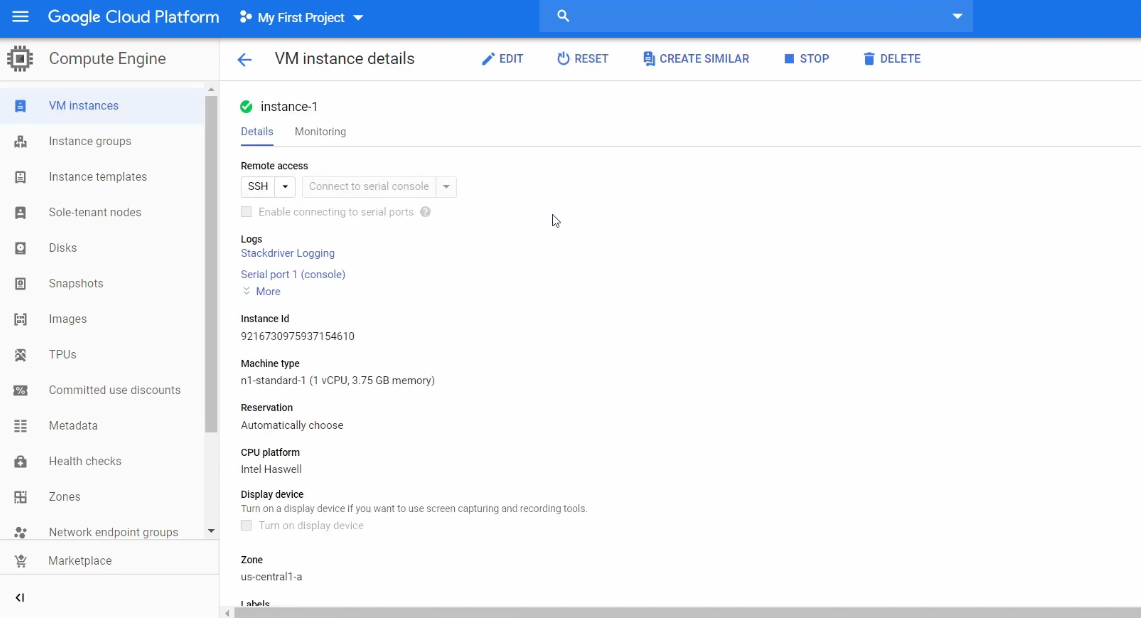This screenshot has width=1141, height=618.
Task: Click the sidebar vertical scrollbar
Action: pos(211,264)
